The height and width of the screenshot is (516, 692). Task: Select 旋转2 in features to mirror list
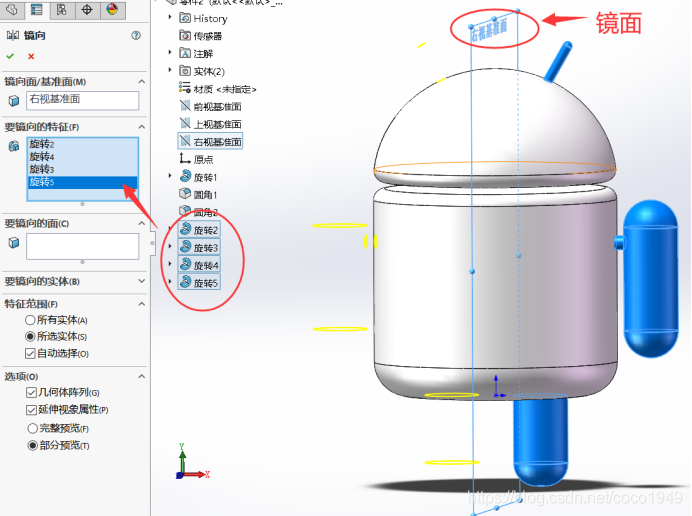pos(83,144)
